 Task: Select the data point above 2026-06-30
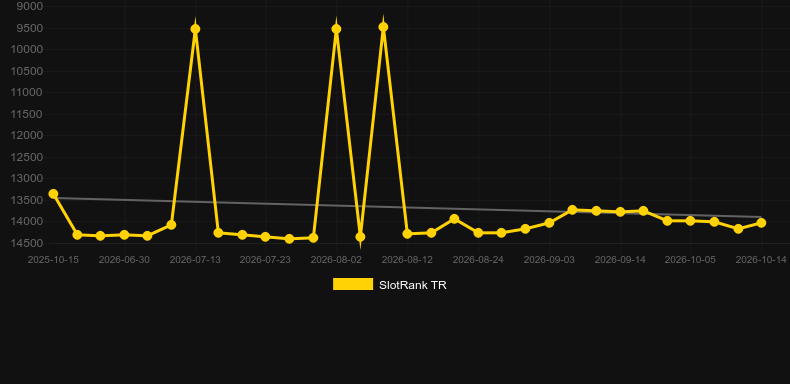point(124,235)
